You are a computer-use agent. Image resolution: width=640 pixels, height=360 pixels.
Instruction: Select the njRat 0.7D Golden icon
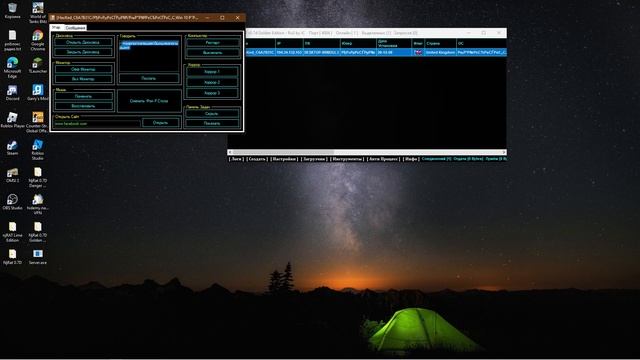(38, 231)
